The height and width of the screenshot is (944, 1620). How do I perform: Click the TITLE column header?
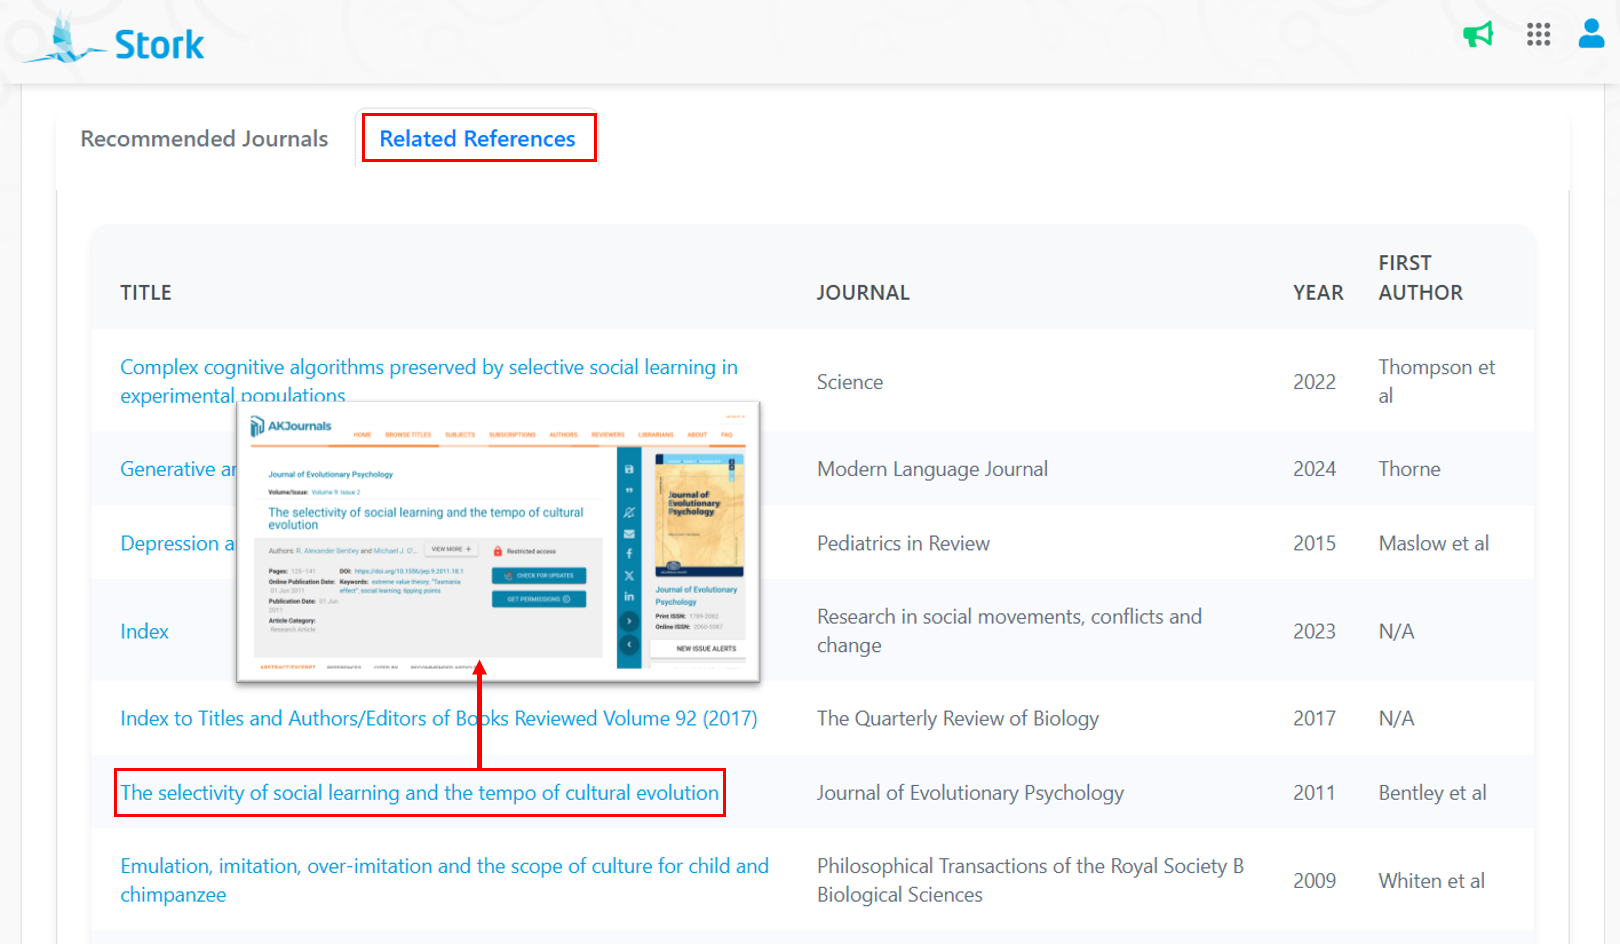[x=146, y=293]
